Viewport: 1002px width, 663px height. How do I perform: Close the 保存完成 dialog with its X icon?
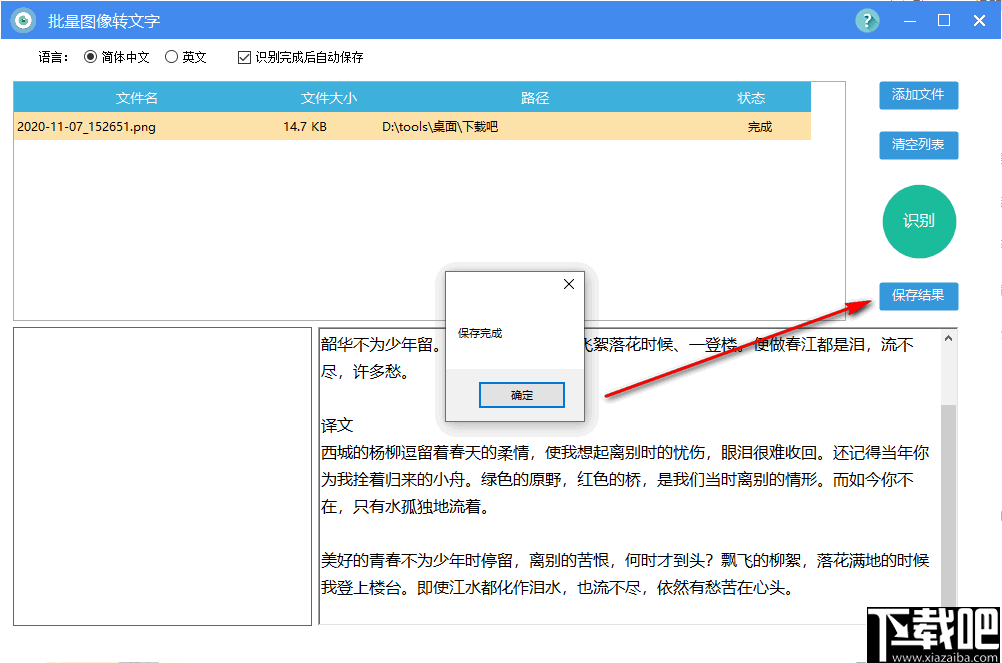pyautogui.click(x=568, y=284)
